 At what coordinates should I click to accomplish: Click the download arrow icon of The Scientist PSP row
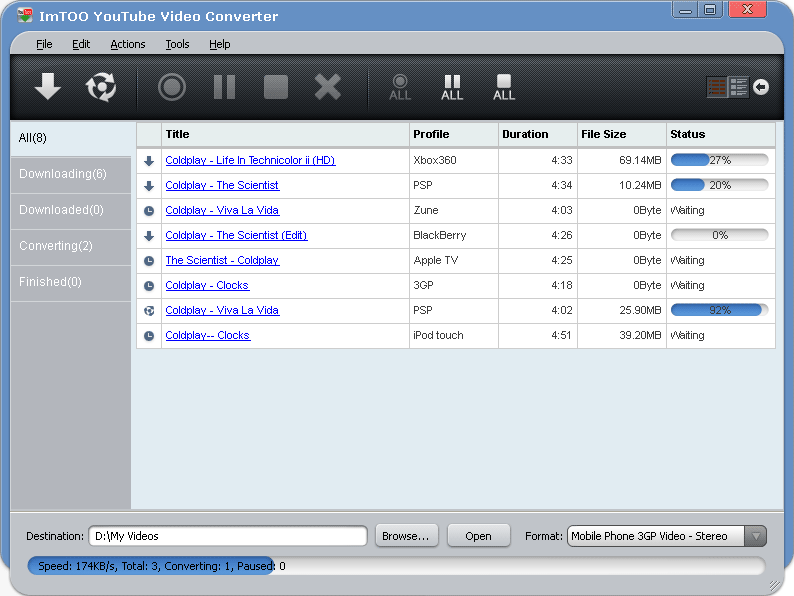pos(149,186)
